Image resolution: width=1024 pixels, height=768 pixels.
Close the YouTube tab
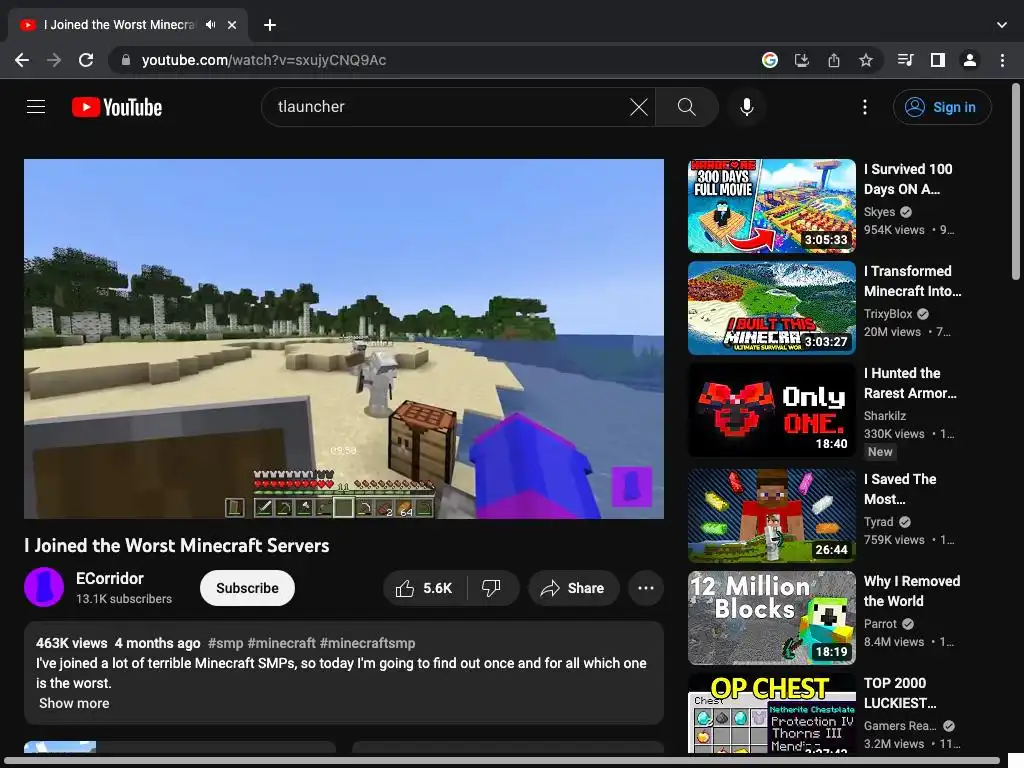click(x=232, y=25)
